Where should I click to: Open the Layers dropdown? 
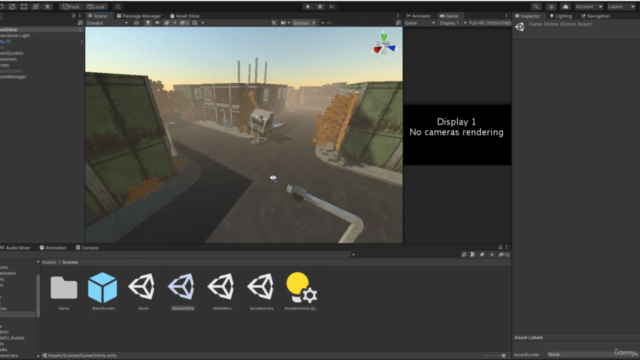pyautogui.click(x=621, y=7)
